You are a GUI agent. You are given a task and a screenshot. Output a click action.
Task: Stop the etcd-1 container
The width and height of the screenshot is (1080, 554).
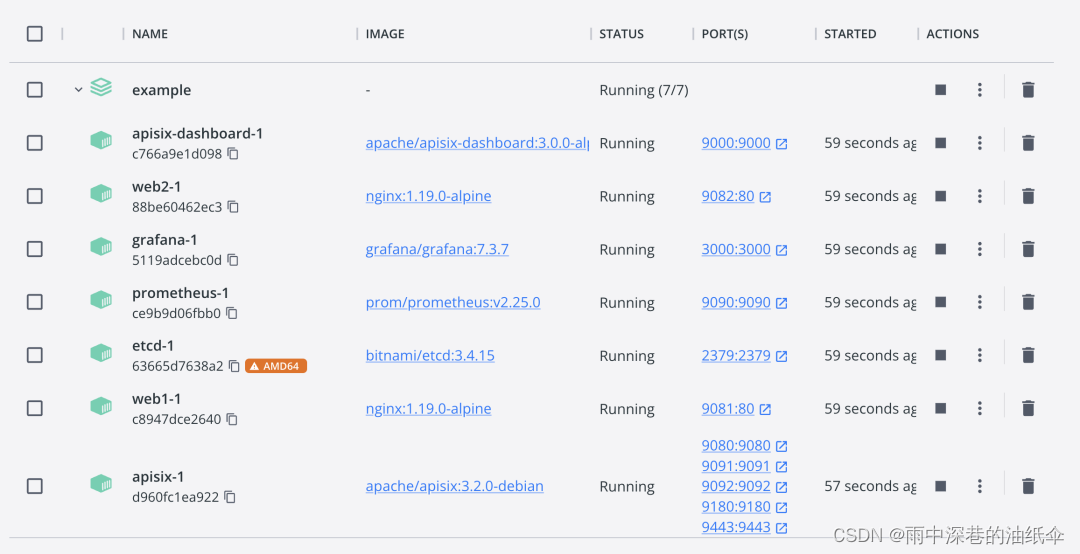940,355
